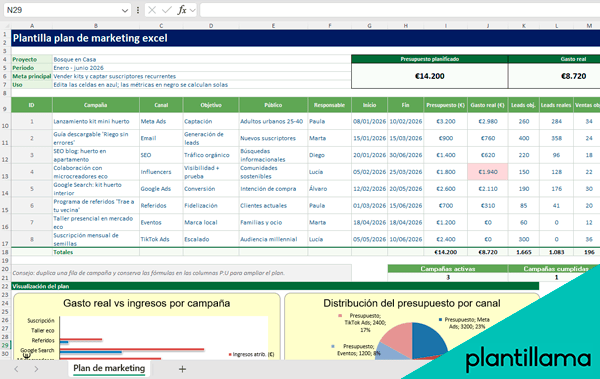The width and height of the screenshot is (600, 379).
Task: Go to next sheet arrow
Action: [x=36, y=369]
